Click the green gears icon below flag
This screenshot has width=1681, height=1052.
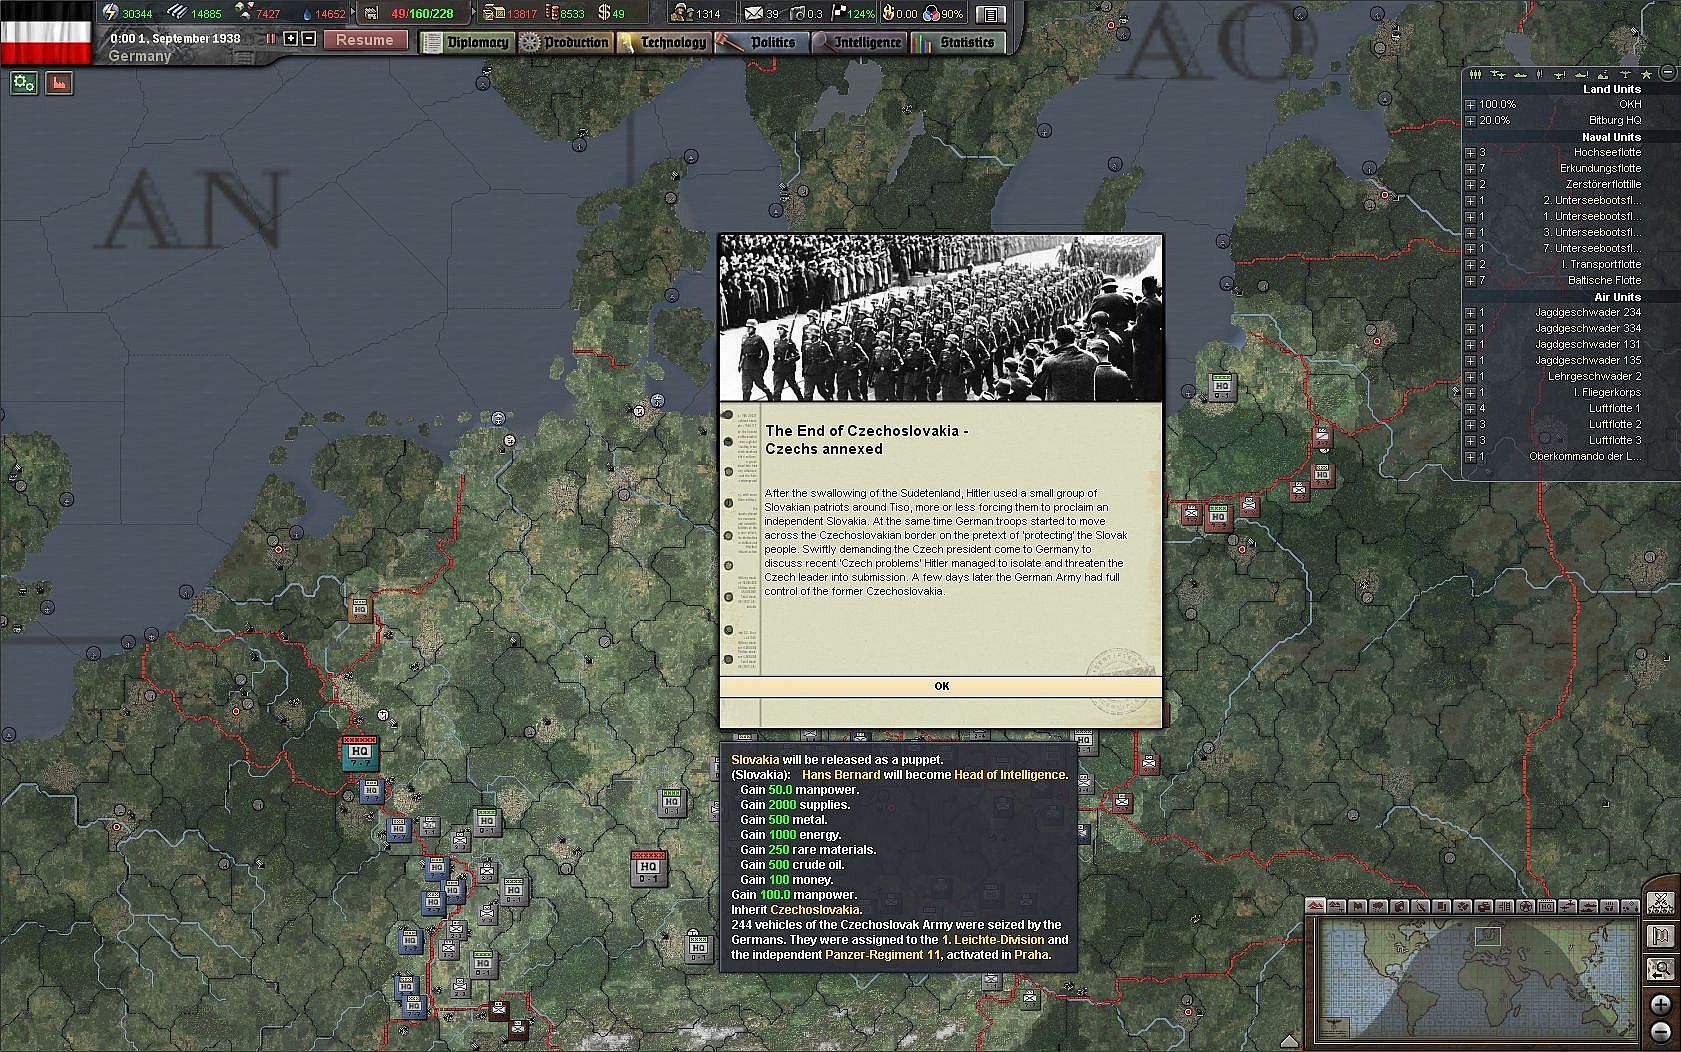24,84
